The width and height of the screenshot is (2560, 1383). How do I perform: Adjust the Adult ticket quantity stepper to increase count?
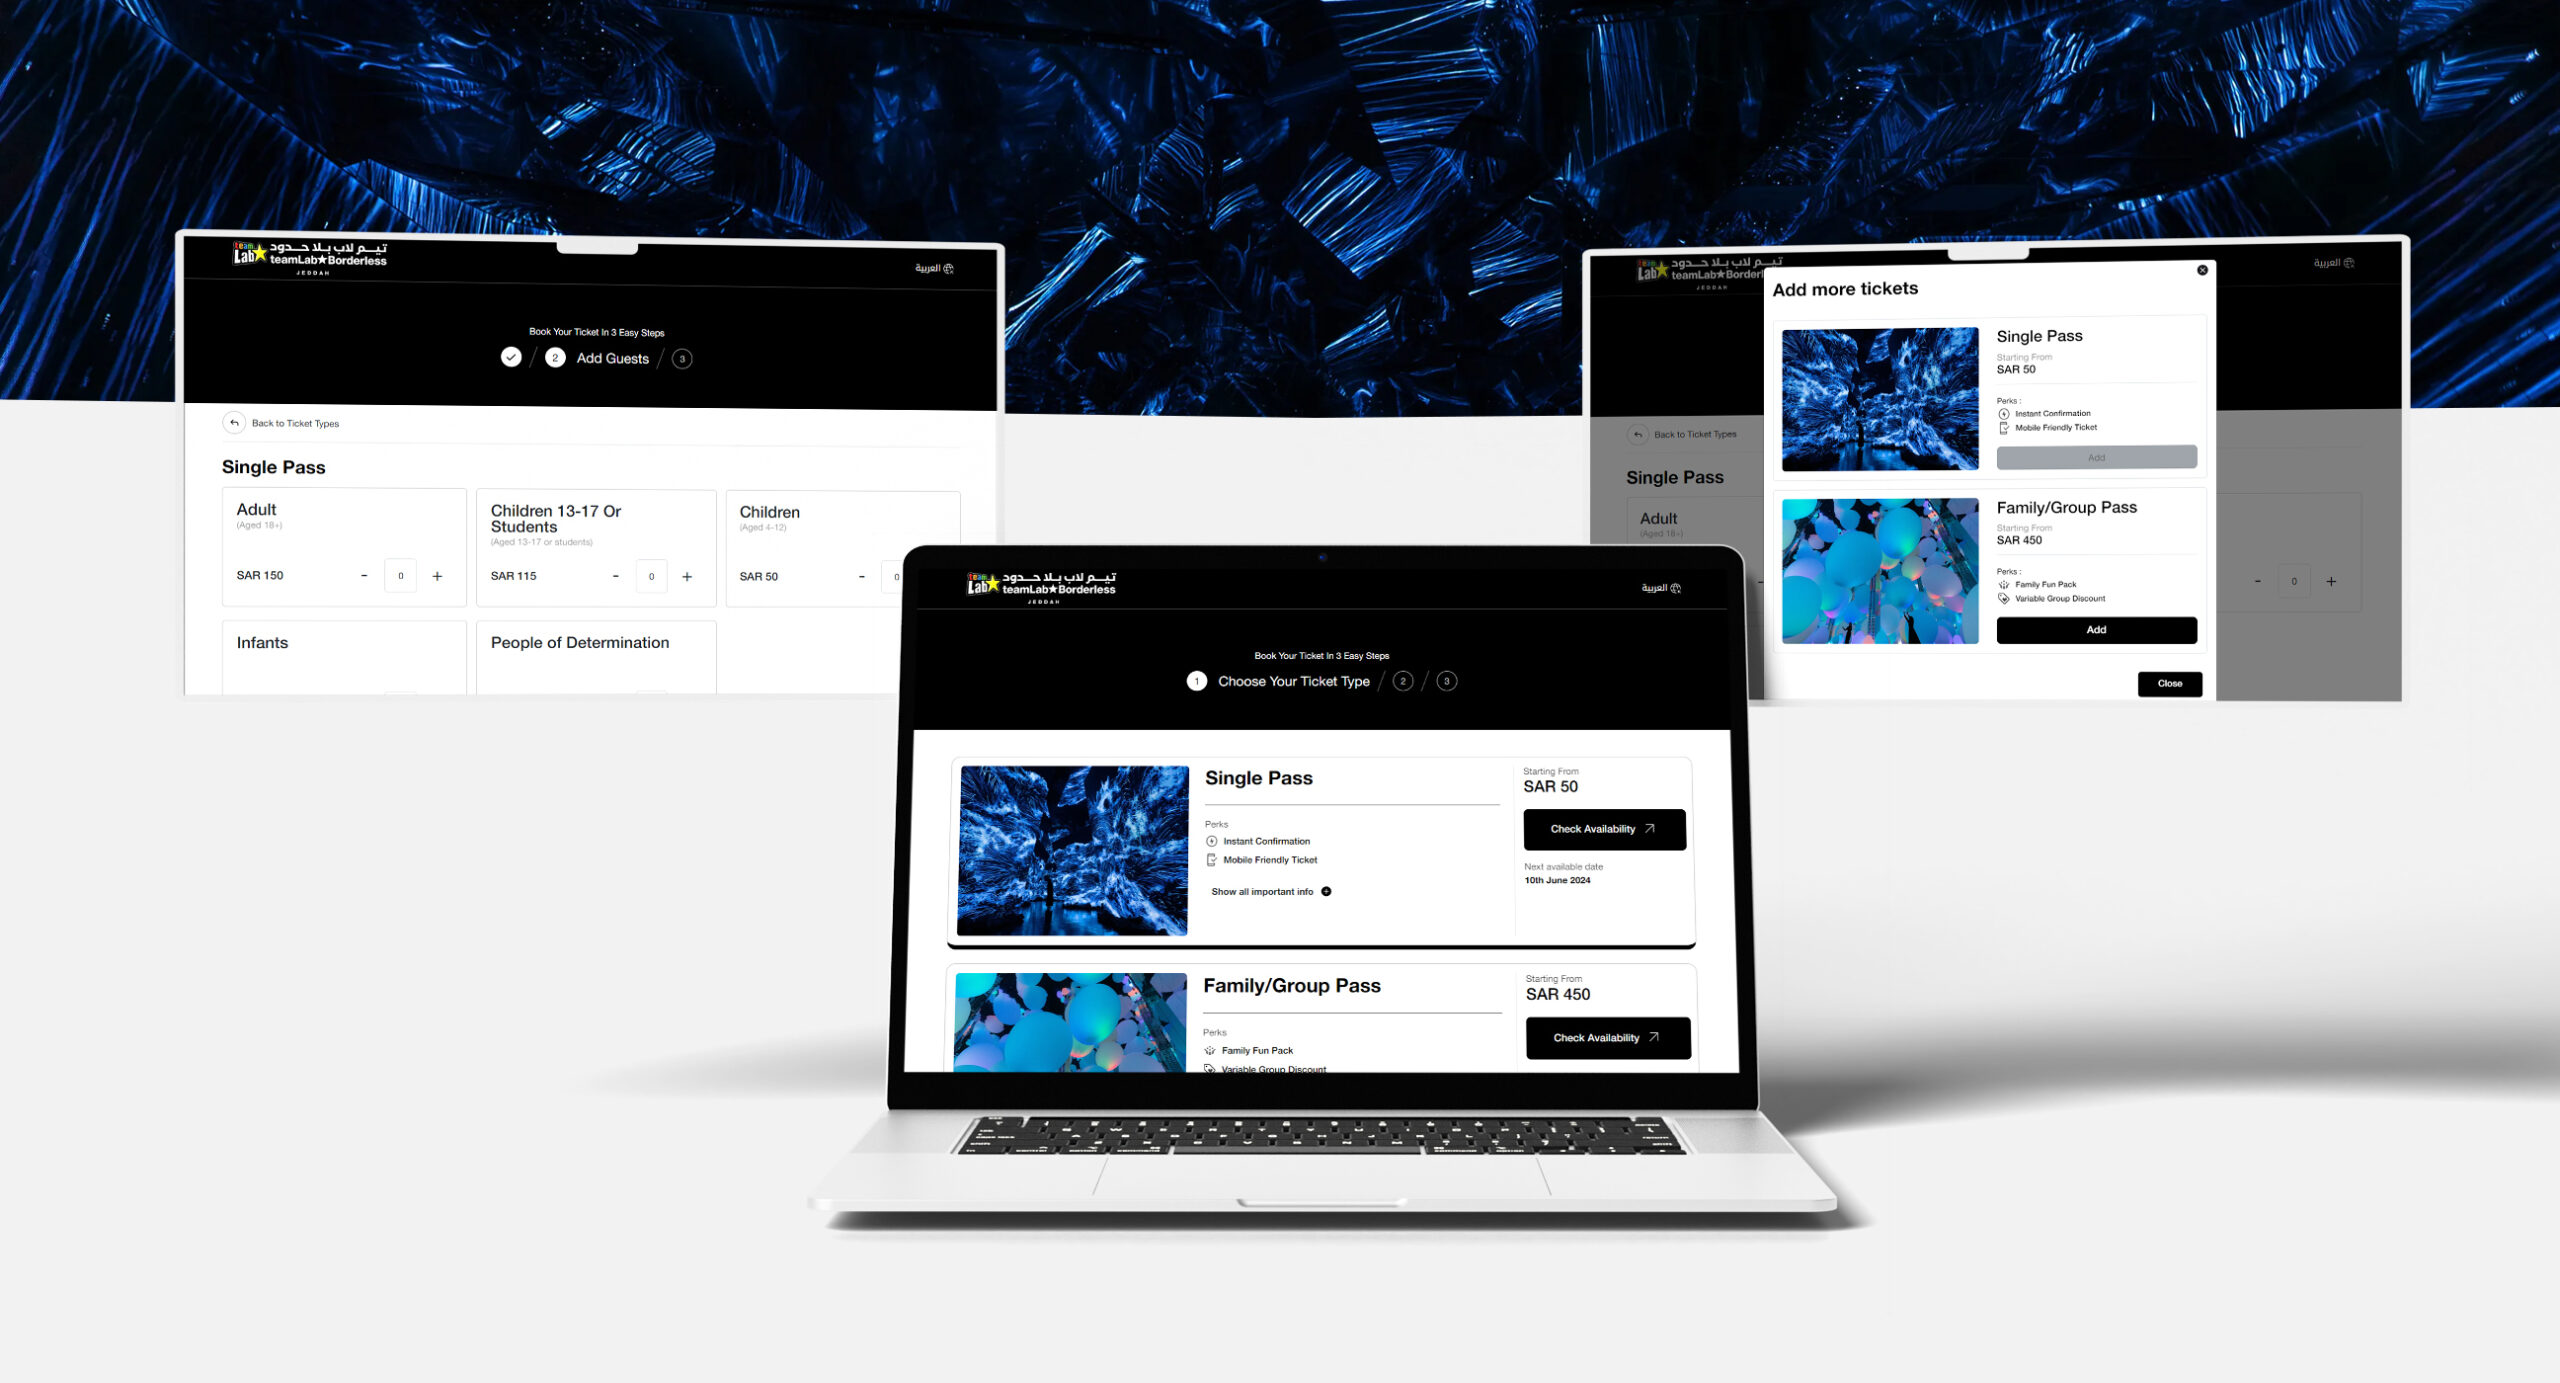point(438,576)
